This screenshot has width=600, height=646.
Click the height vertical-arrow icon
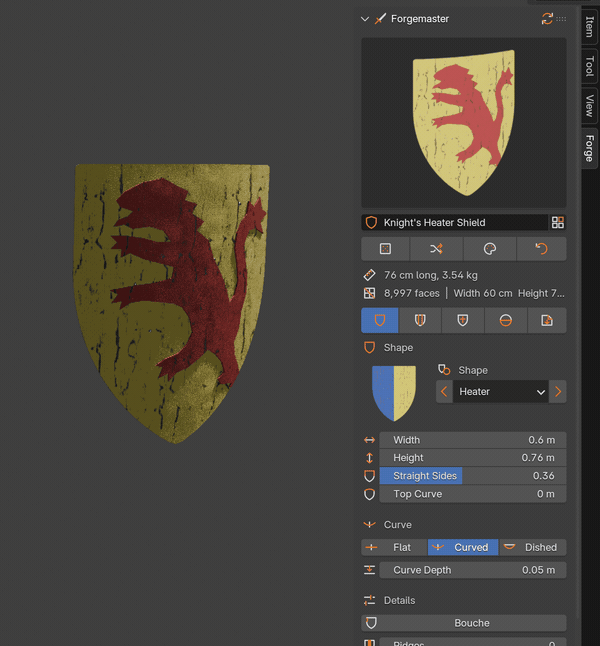click(x=370, y=458)
